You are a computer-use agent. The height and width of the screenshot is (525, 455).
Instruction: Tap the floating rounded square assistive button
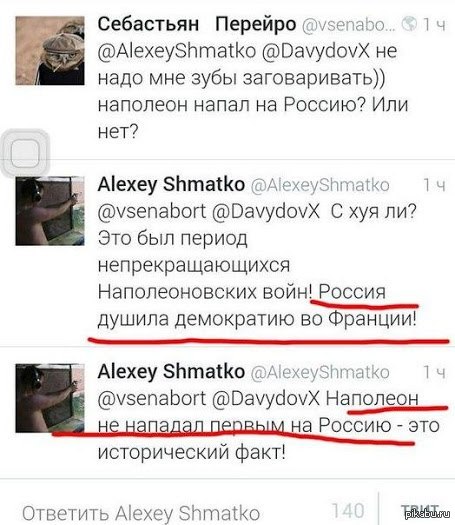click(x=25, y=153)
